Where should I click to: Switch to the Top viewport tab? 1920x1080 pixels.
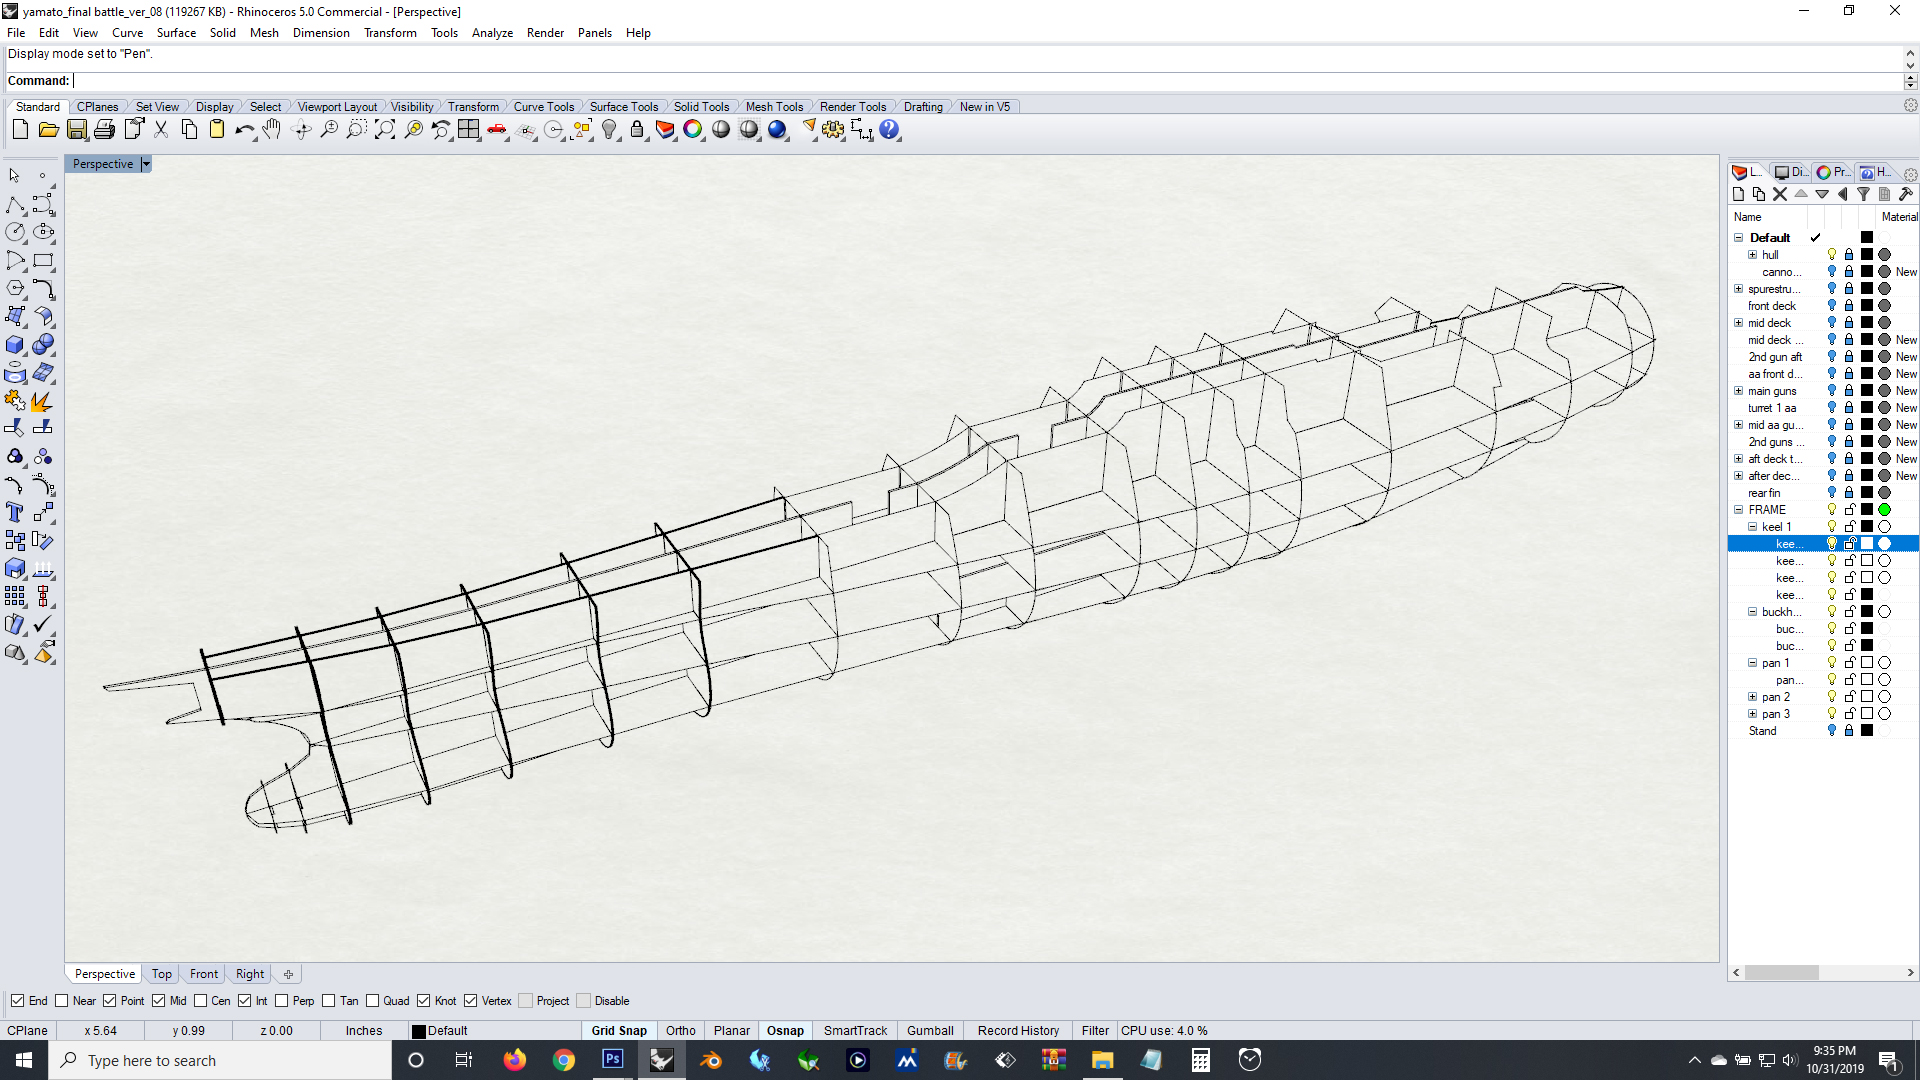[x=162, y=974]
